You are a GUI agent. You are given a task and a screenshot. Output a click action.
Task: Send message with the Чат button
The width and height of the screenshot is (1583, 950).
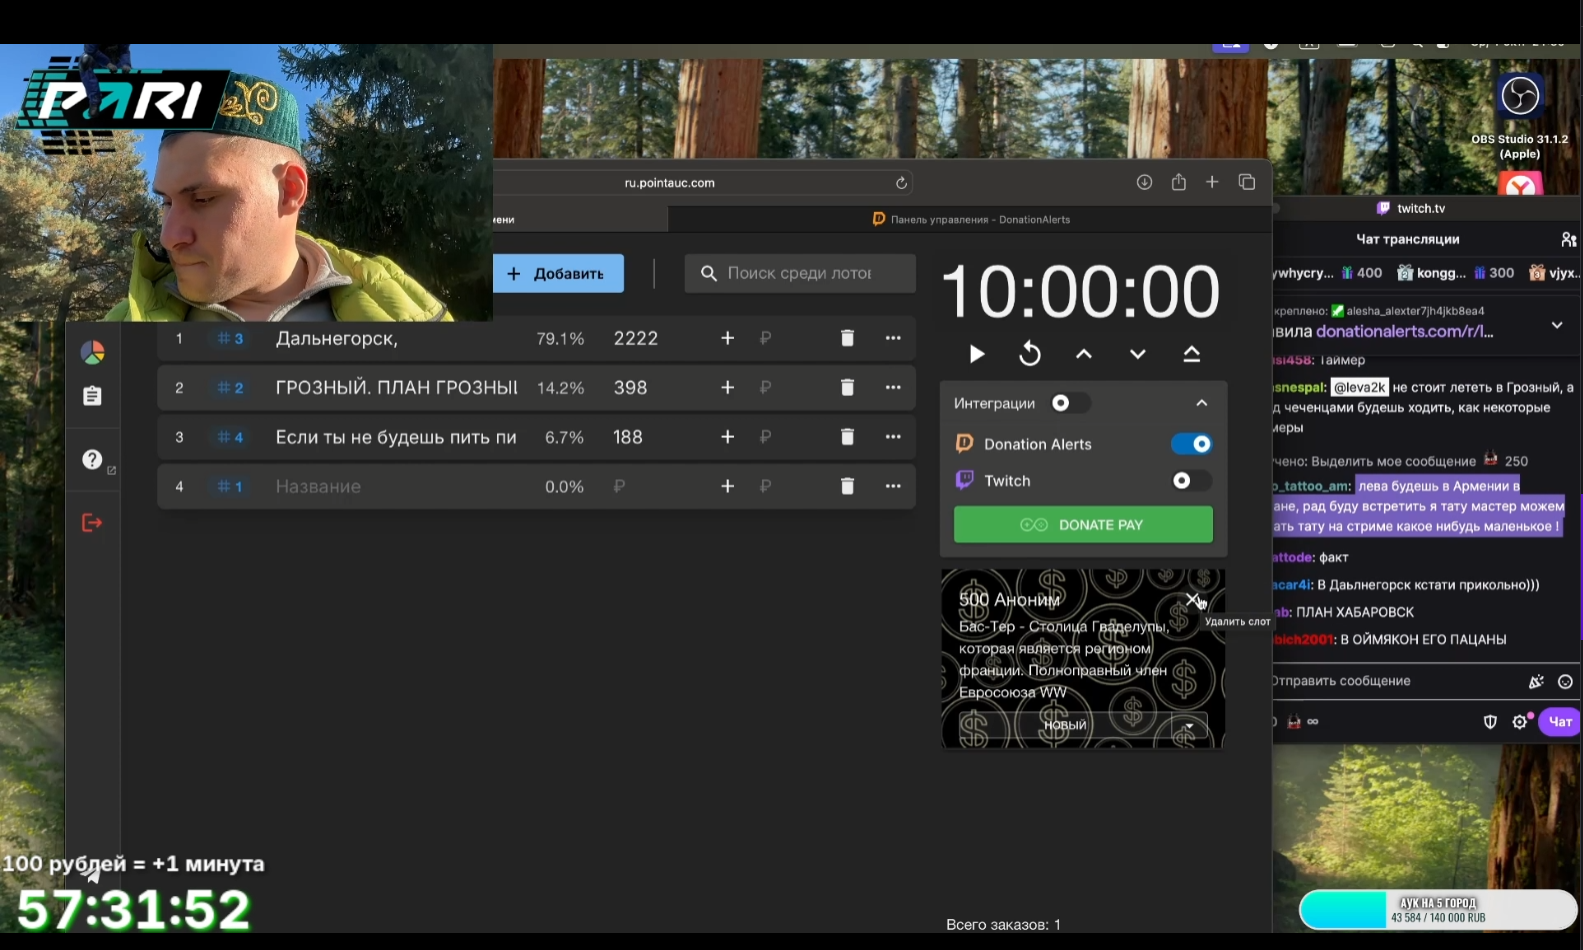1560,722
